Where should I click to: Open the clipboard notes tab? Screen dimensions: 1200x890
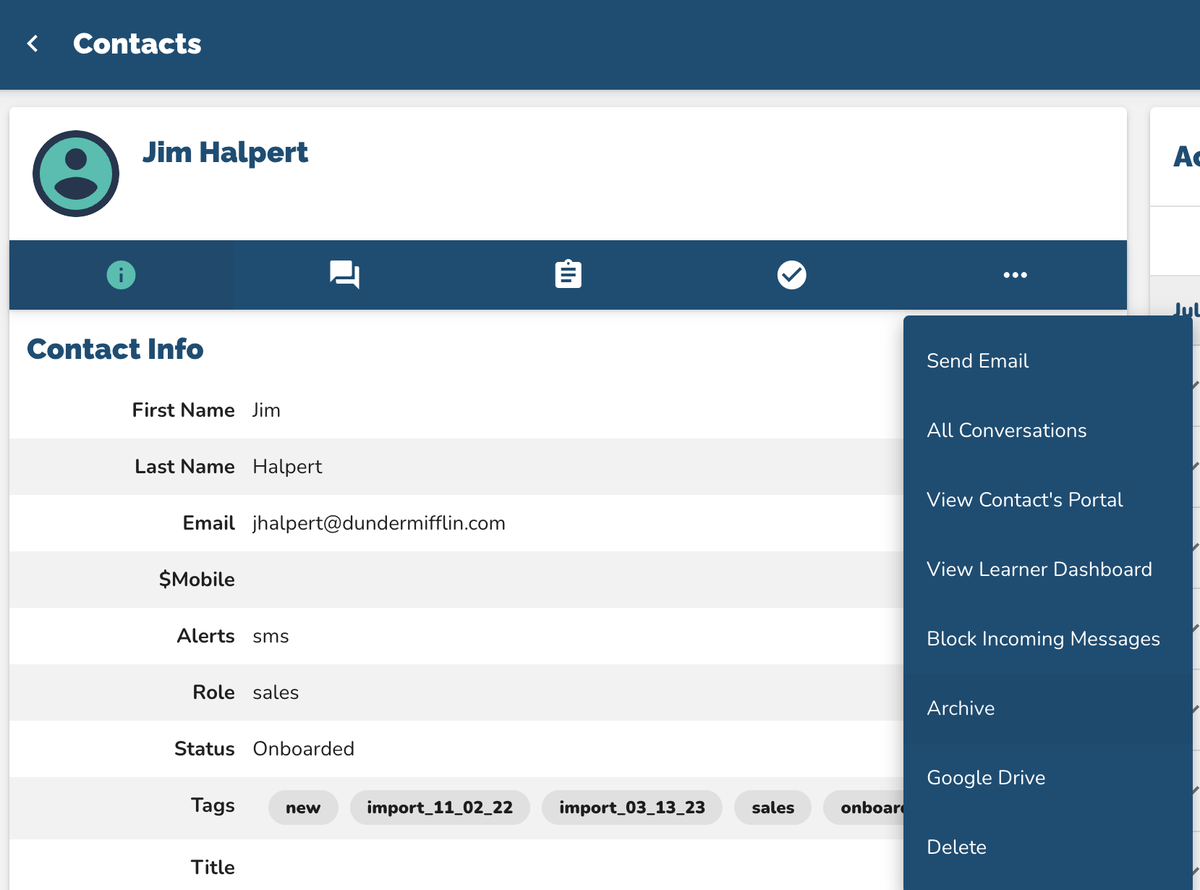point(568,275)
